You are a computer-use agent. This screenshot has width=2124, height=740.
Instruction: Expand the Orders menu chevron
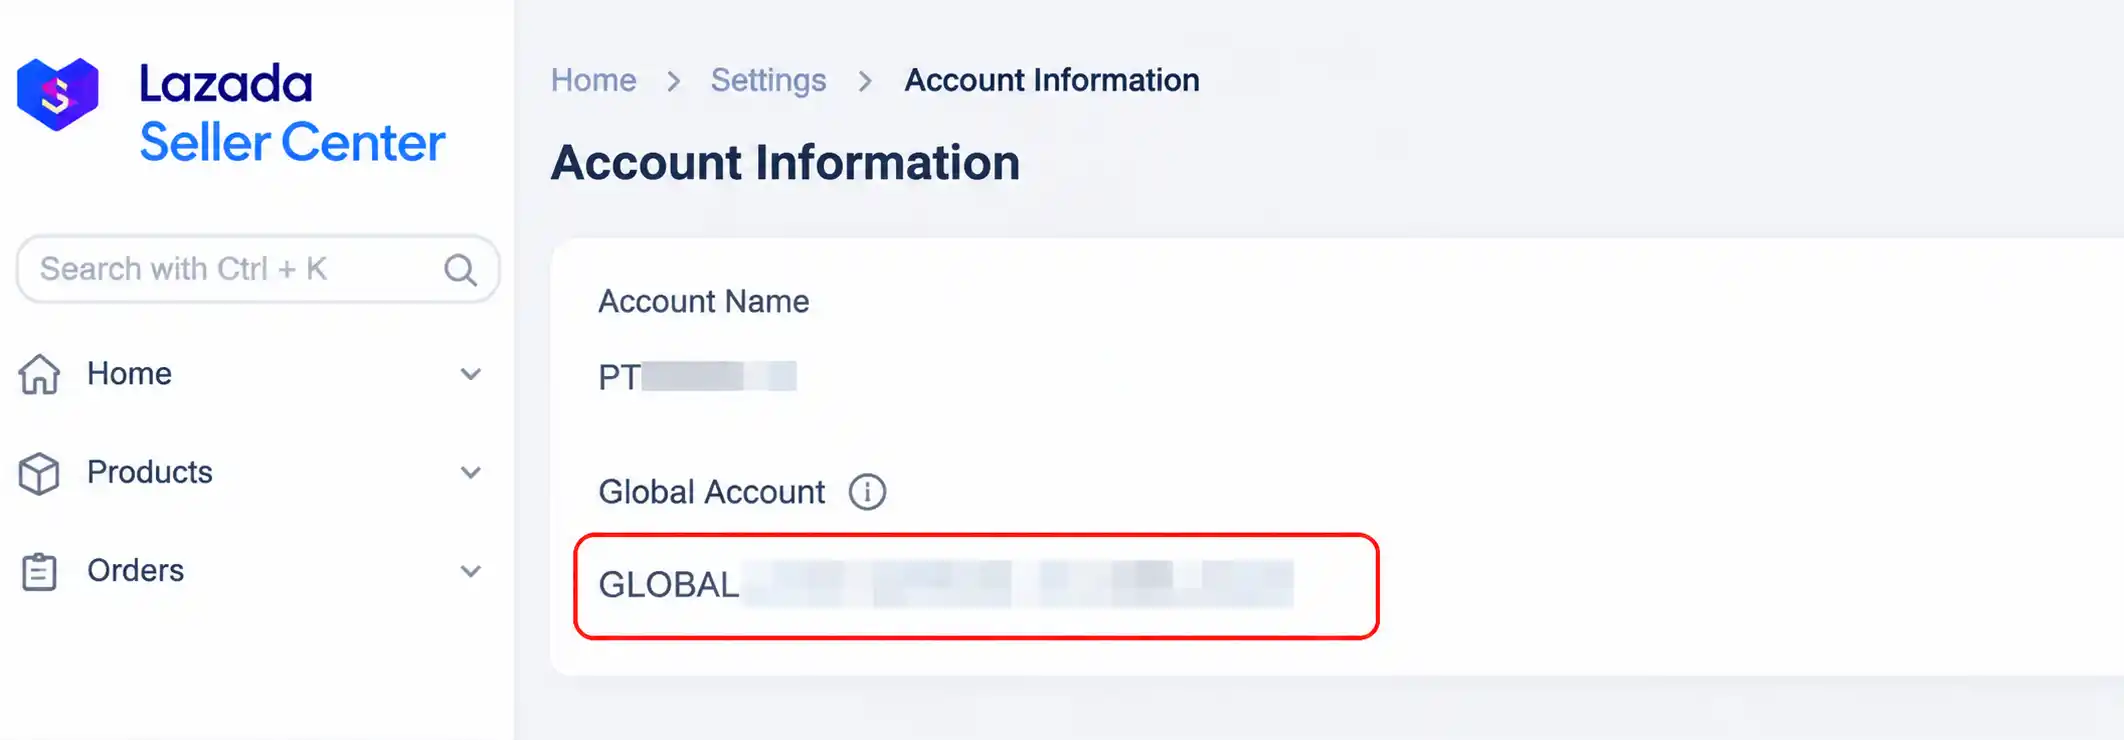click(x=470, y=571)
